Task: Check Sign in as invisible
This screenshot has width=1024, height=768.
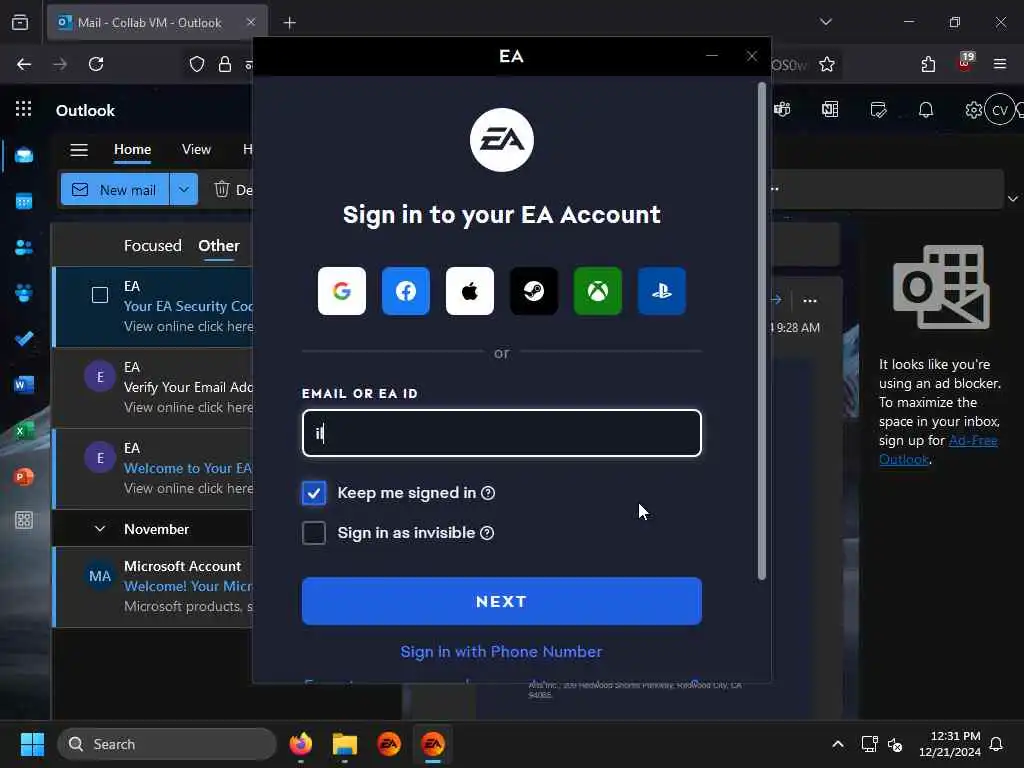Action: pos(314,533)
